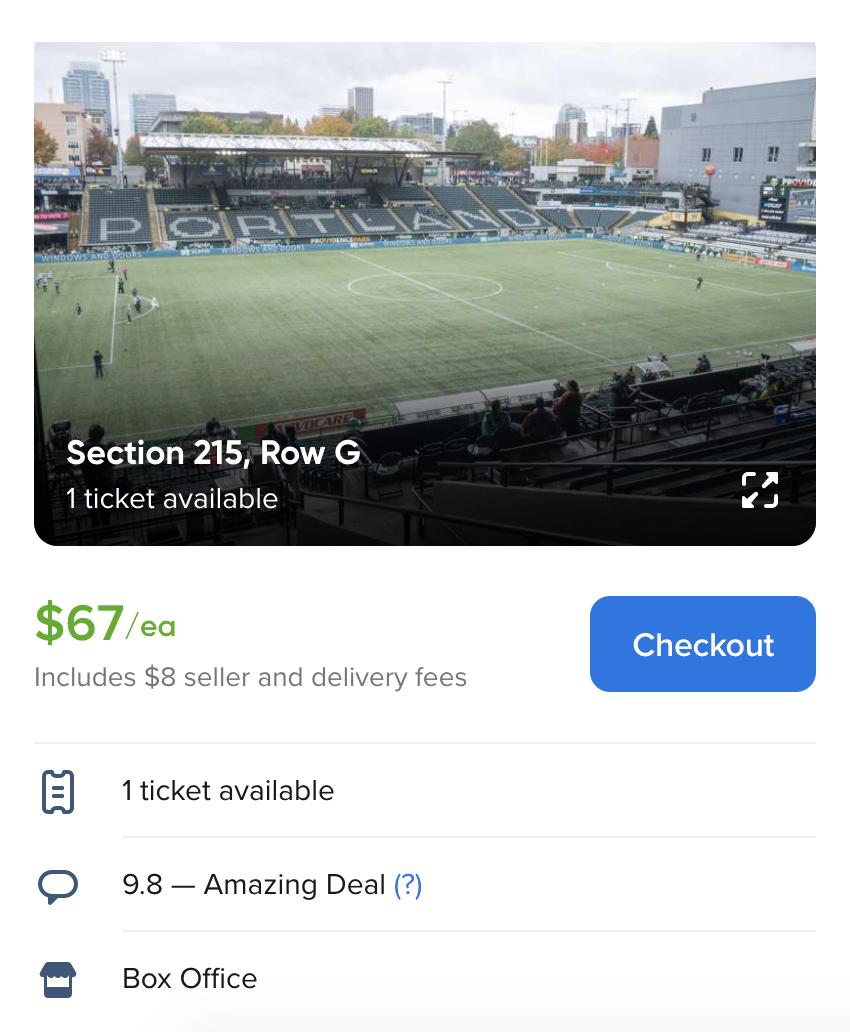Select the 1 ticket available details row
The width and height of the screenshot is (850, 1032).
(228, 791)
